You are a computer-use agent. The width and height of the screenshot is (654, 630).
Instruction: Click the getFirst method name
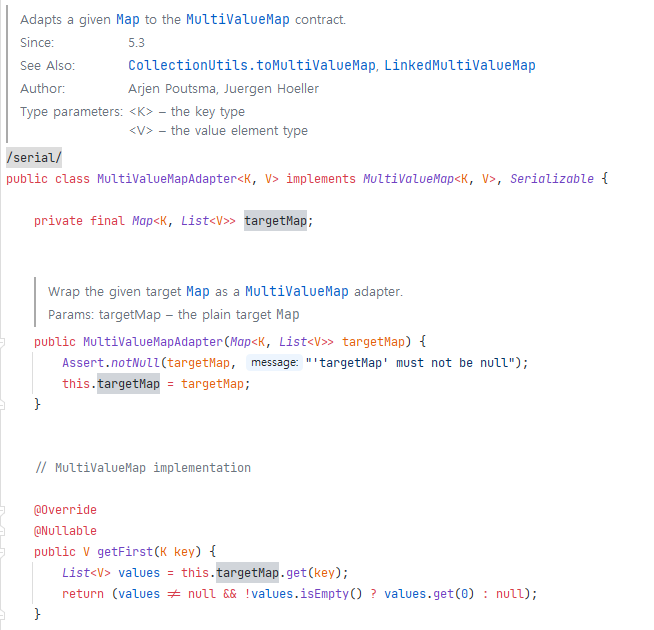pos(125,552)
